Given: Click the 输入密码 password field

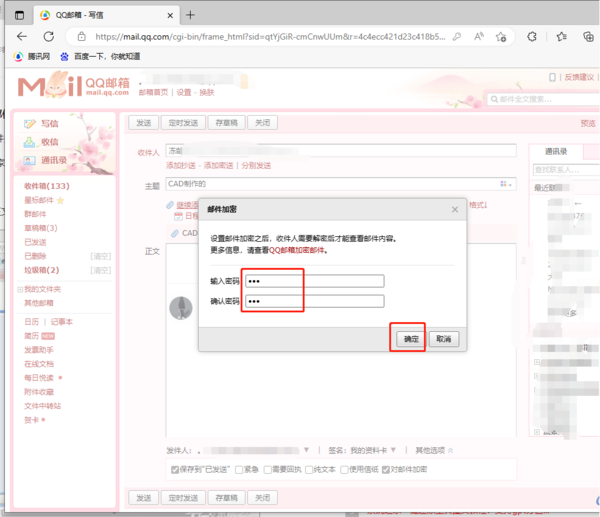Looking at the screenshot, I should (x=314, y=281).
